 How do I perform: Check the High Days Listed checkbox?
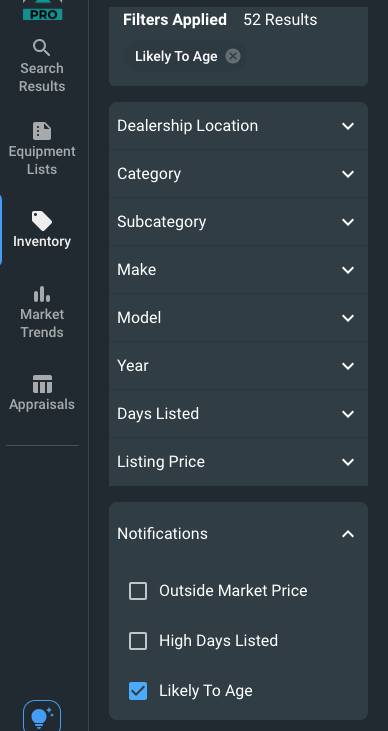[138, 641]
